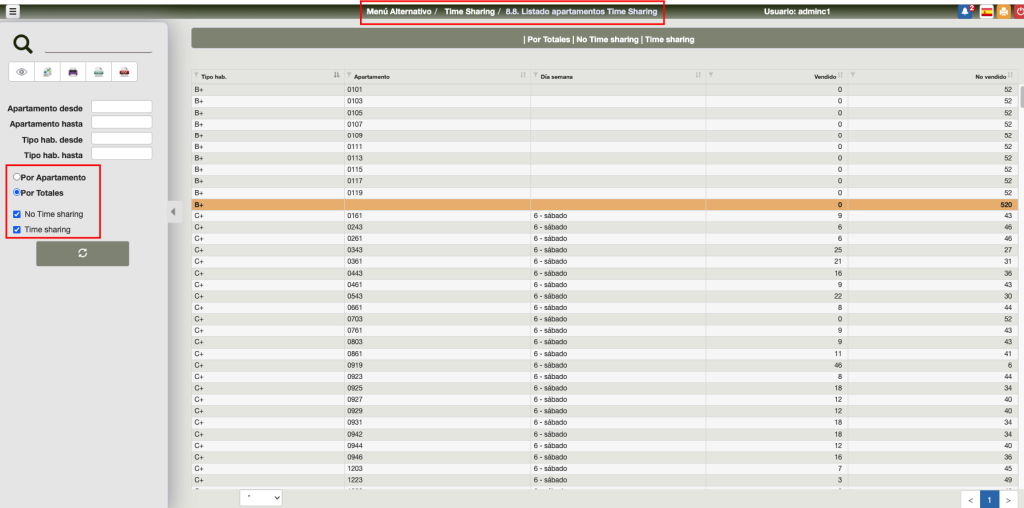
Task: Go to the next page with the arrow
Action: pos(1007,499)
